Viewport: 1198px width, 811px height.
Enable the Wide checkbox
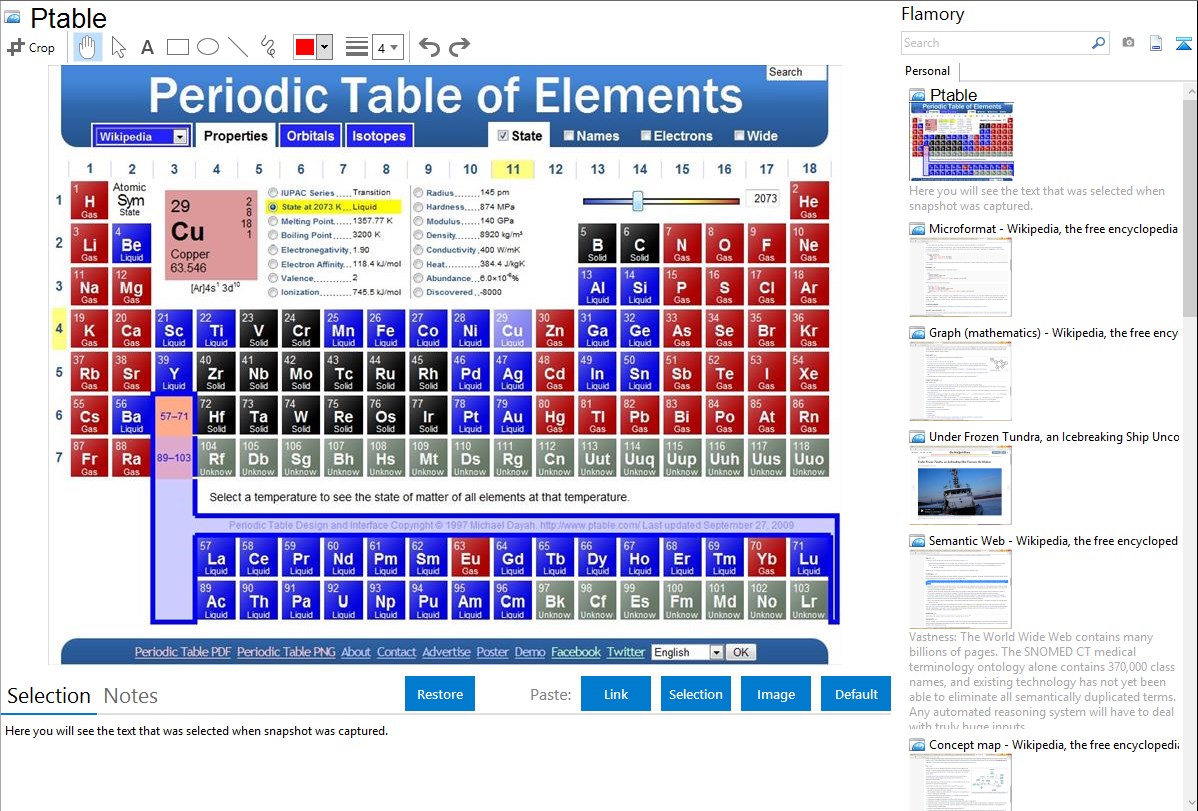pos(739,135)
